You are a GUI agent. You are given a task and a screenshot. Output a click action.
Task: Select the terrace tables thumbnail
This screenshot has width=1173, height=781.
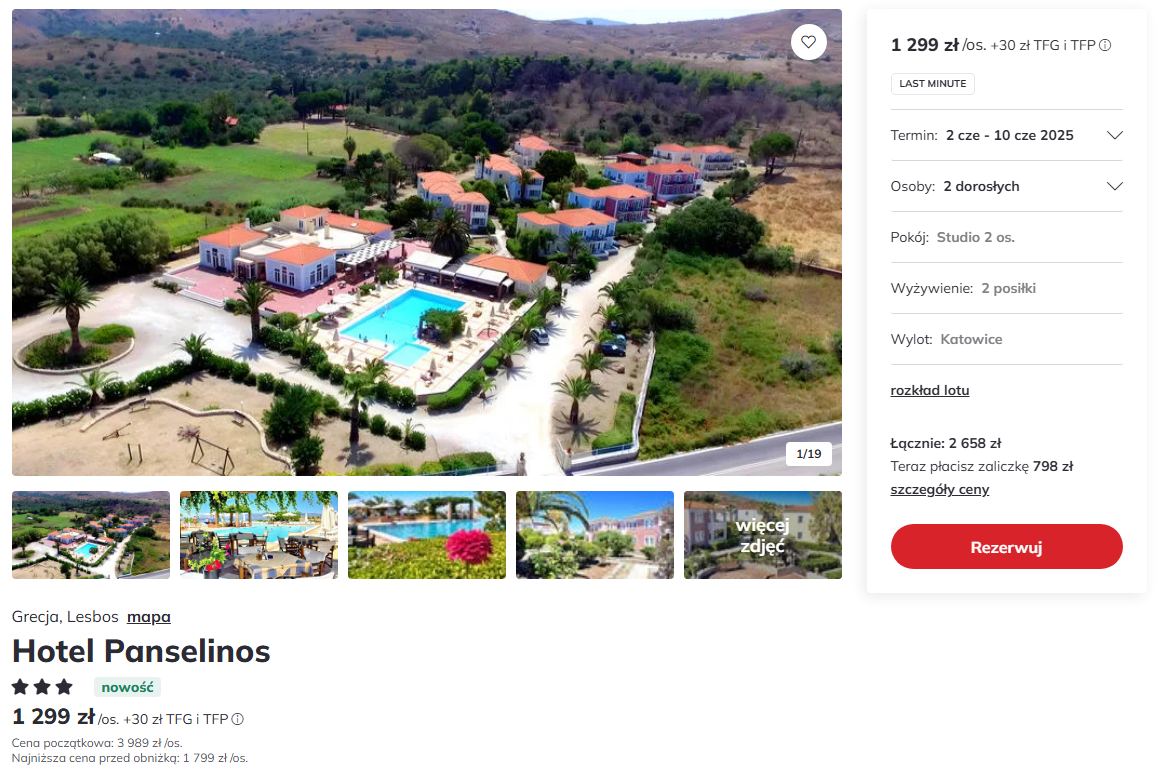[x=259, y=535]
